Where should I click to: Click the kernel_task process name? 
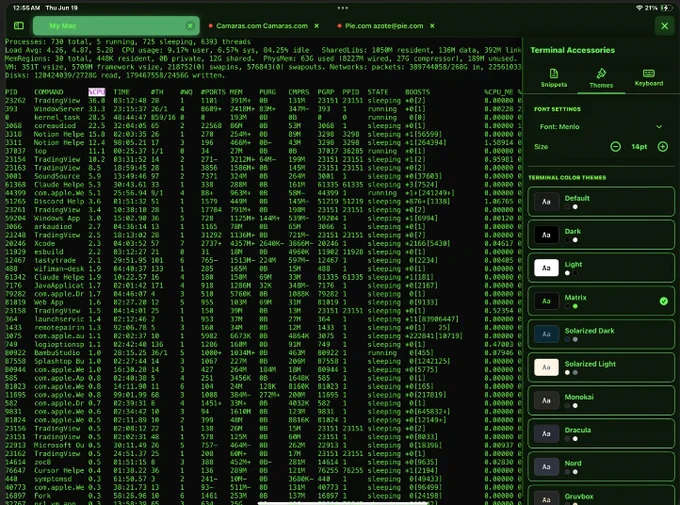(x=57, y=117)
